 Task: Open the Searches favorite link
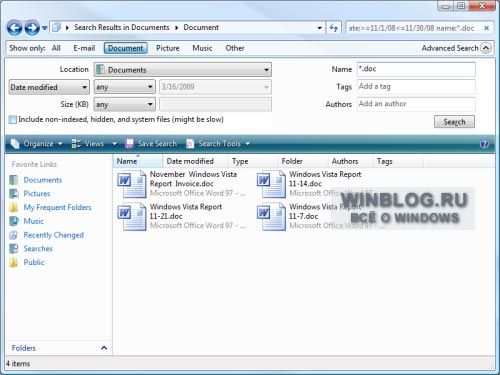38,249
